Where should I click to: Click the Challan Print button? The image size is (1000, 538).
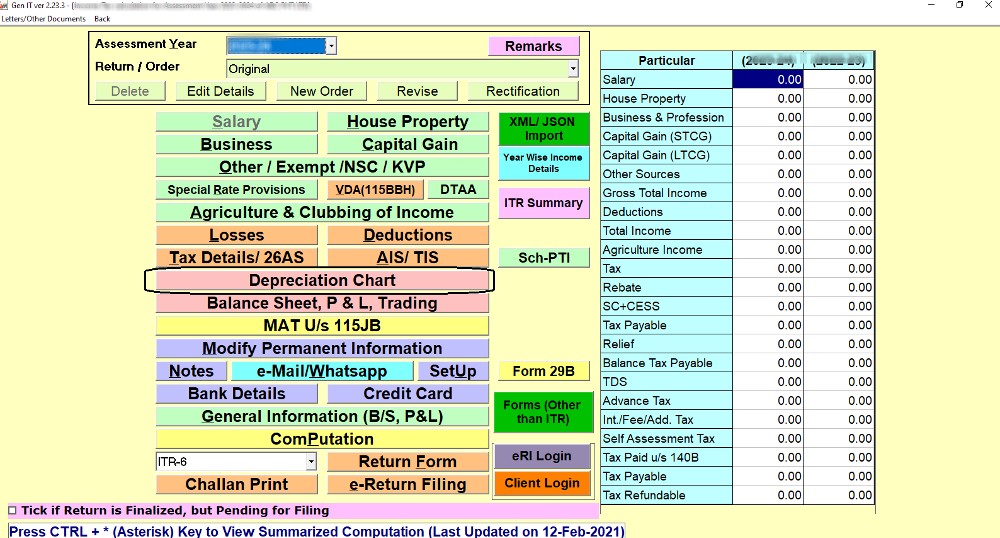[x=236, y=485]
